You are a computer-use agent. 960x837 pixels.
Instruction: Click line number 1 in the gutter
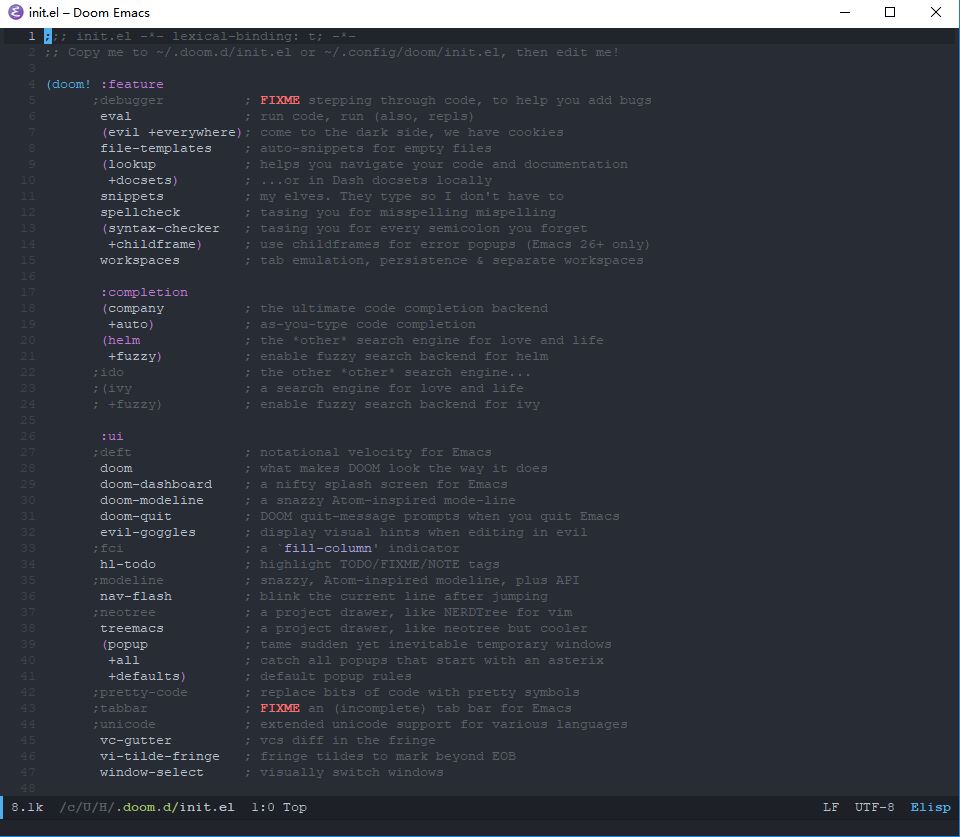[32, 37]
